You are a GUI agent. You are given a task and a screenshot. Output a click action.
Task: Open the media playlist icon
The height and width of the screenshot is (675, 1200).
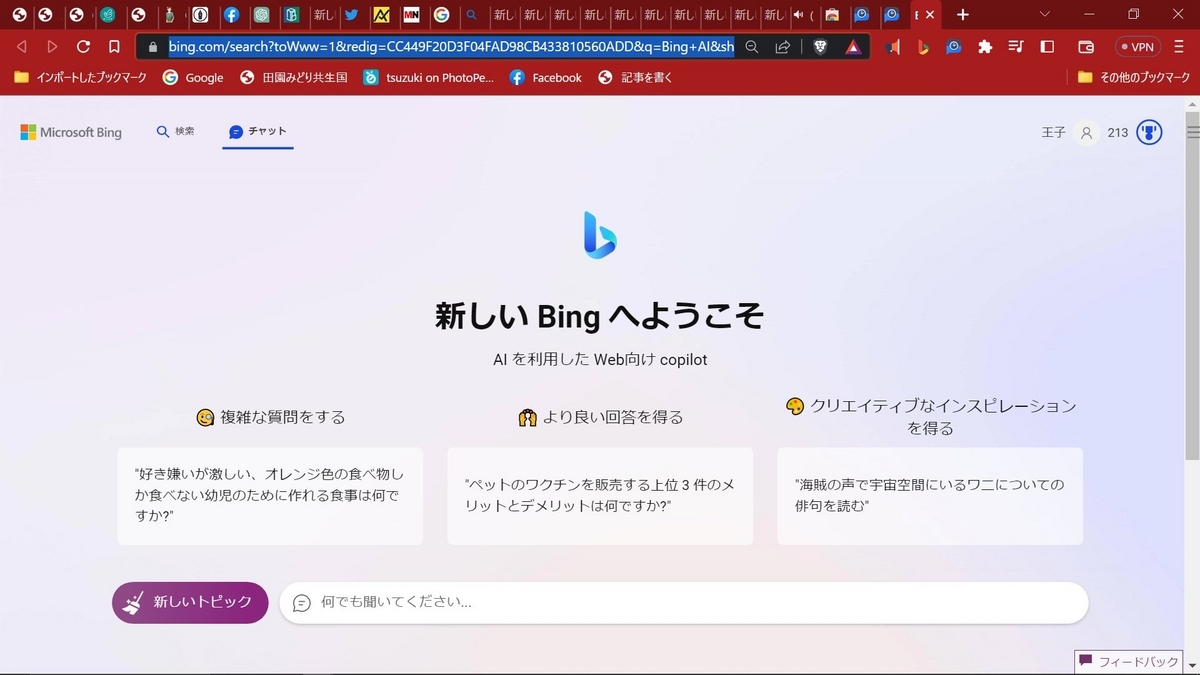(1016, 47)
